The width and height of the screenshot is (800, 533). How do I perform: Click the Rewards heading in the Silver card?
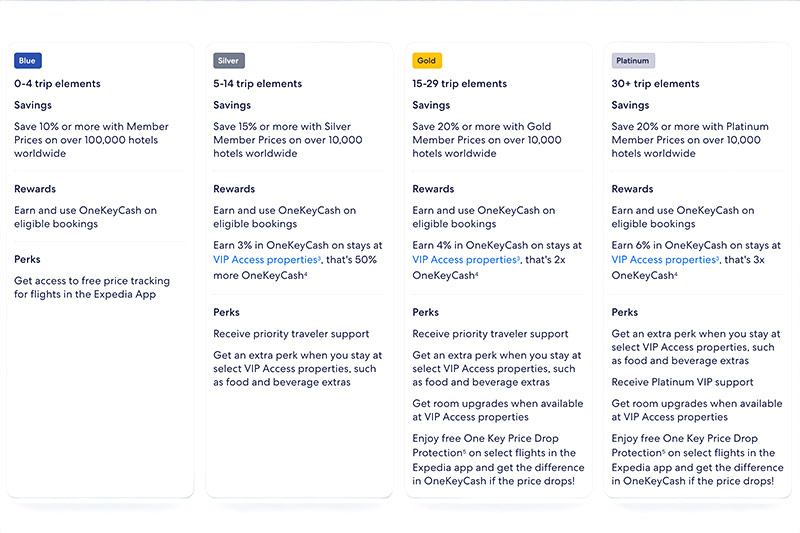[234, 189]
